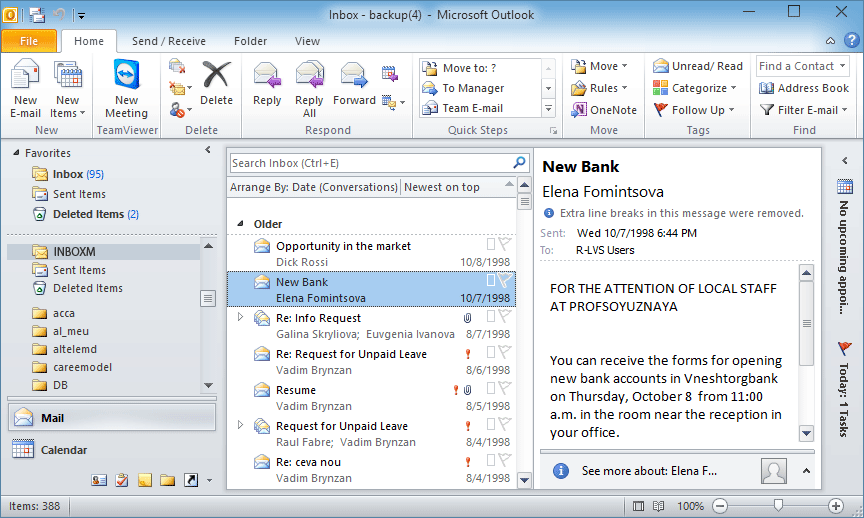Open Microsoft Outlook Help
The width and height of the screenshot is (864, 518).
click(x=851, y=40)
